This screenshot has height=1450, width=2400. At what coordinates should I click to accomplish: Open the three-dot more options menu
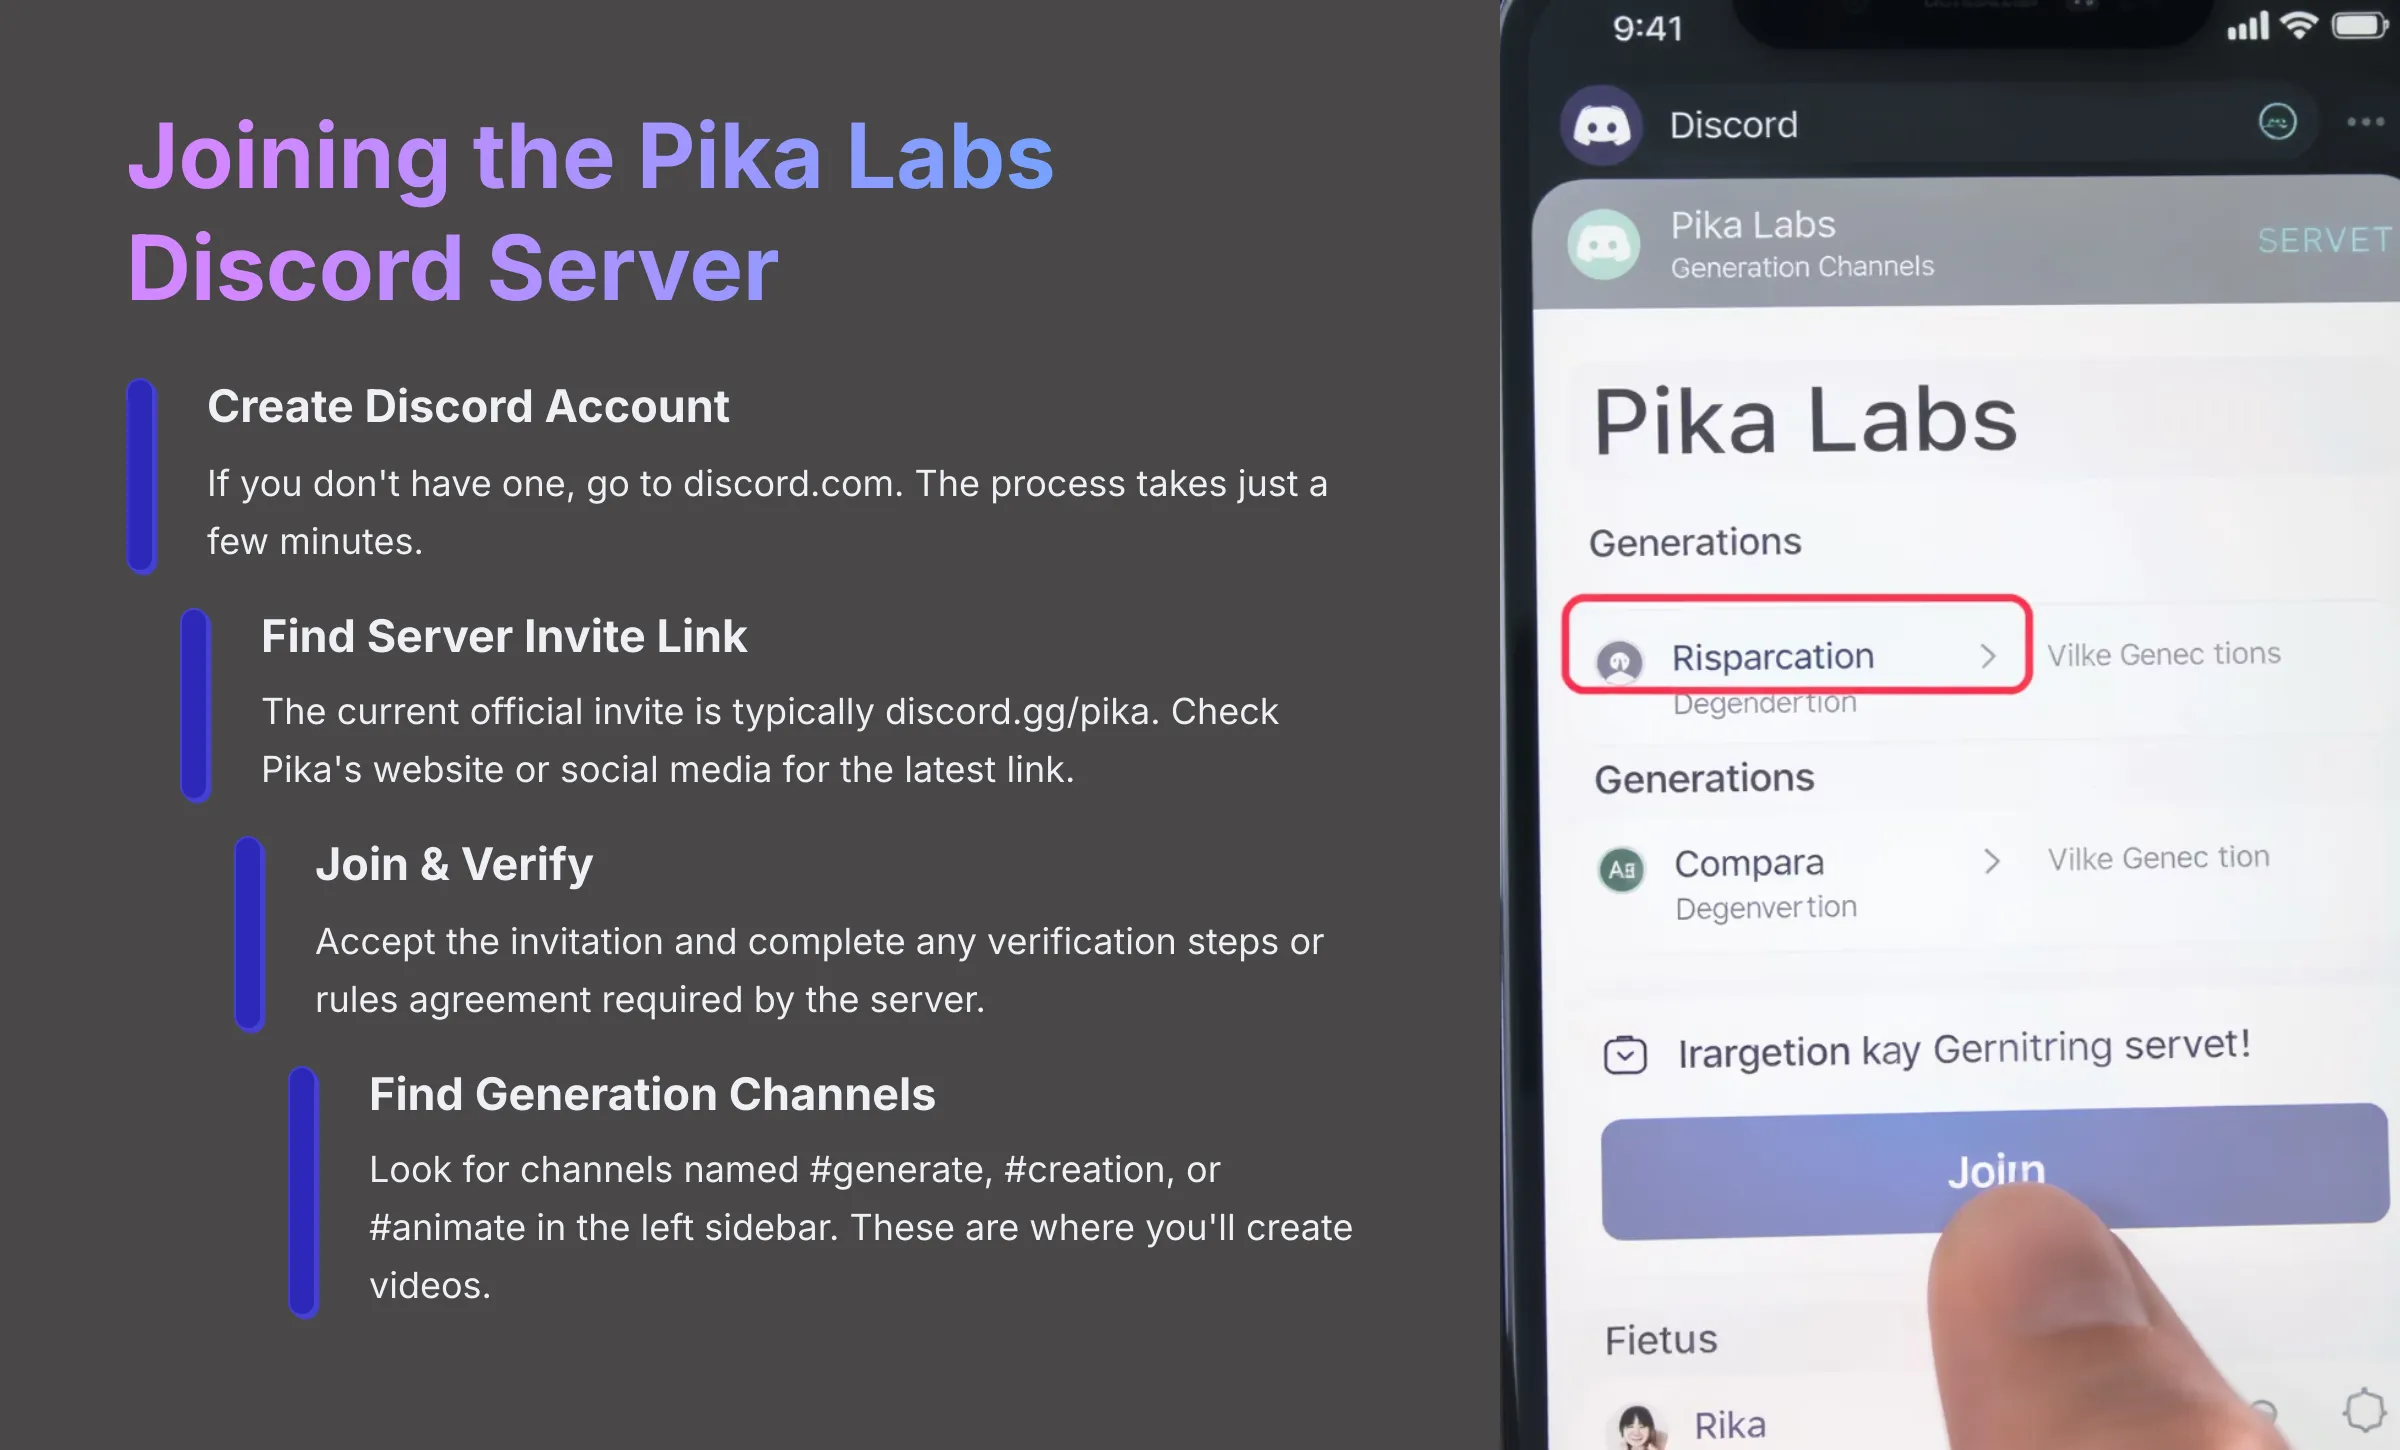(2365, 122)
